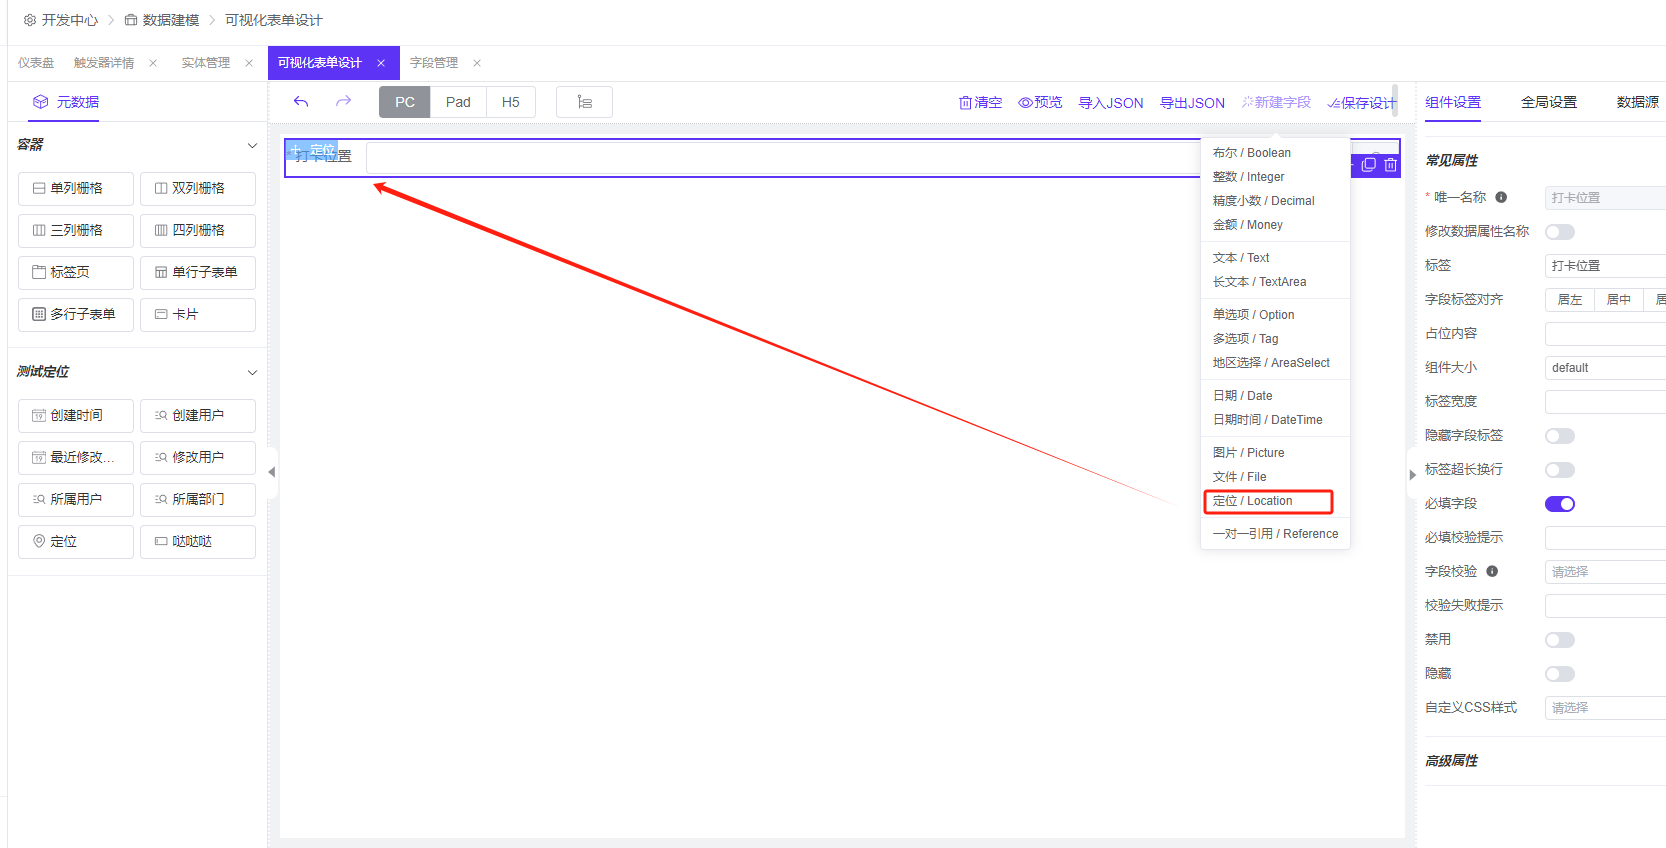This screenshot has width=1666, height=848.
Task: Click the redo arrow icon
Action: click(x=343, y=102)
